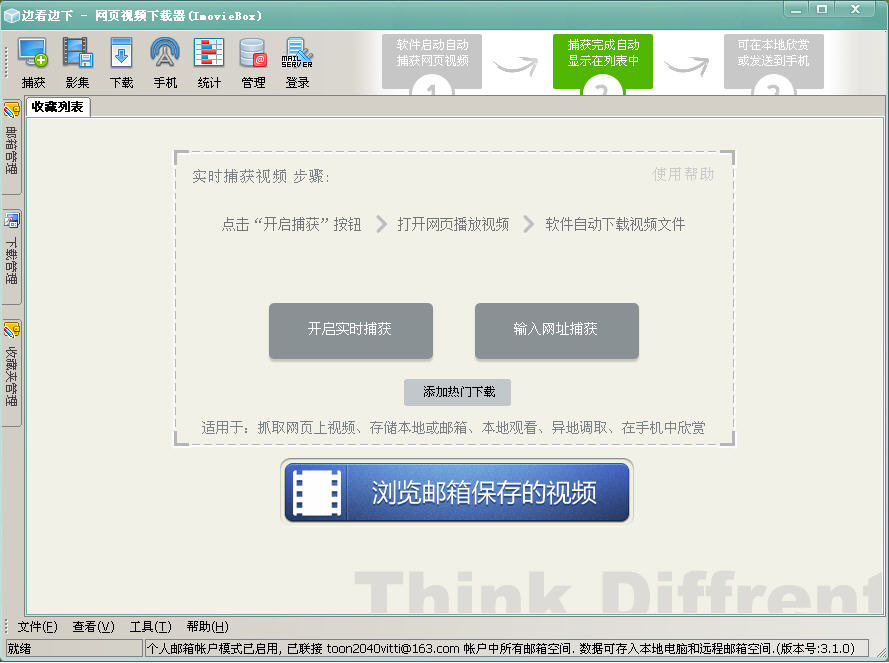Click the 浏览邮箱保存的视频 banner button
Image resolution: width=889 pixels, height=663 pixels.
pos(457,492)
